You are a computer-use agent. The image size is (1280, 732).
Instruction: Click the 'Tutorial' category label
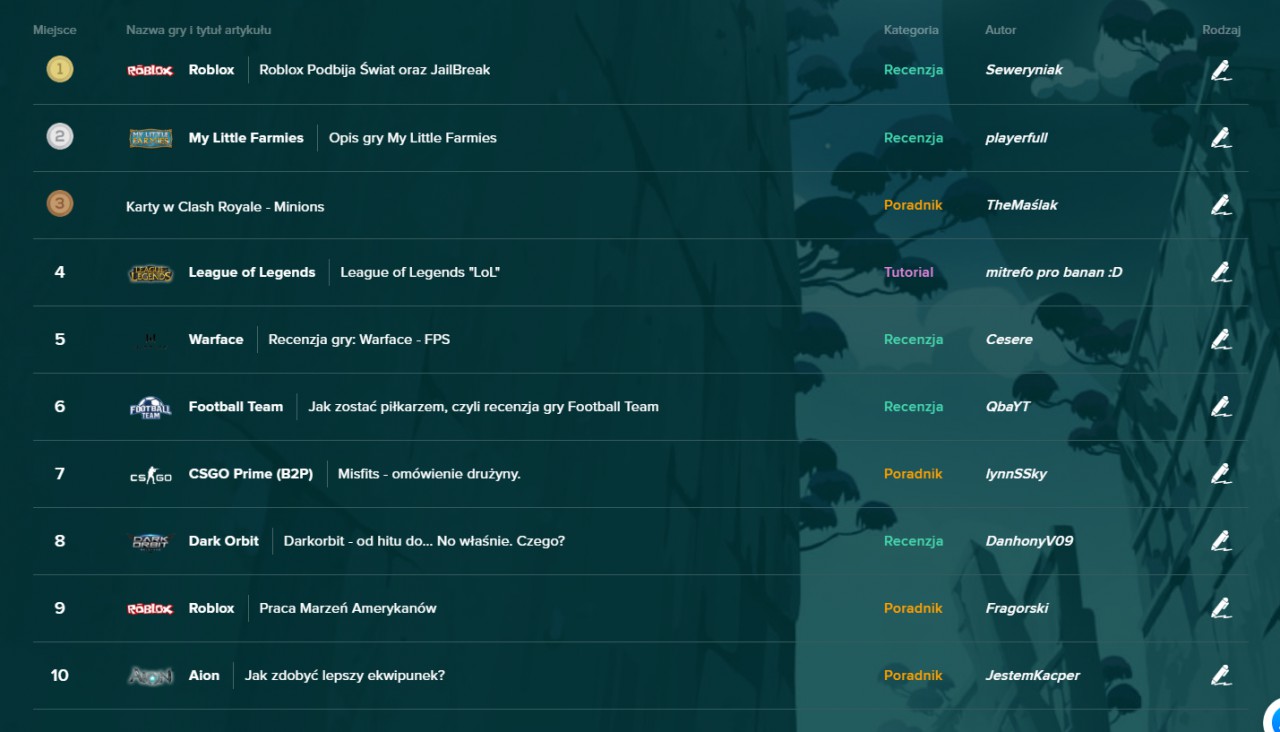pyautogui.click(x=909, y=272)
